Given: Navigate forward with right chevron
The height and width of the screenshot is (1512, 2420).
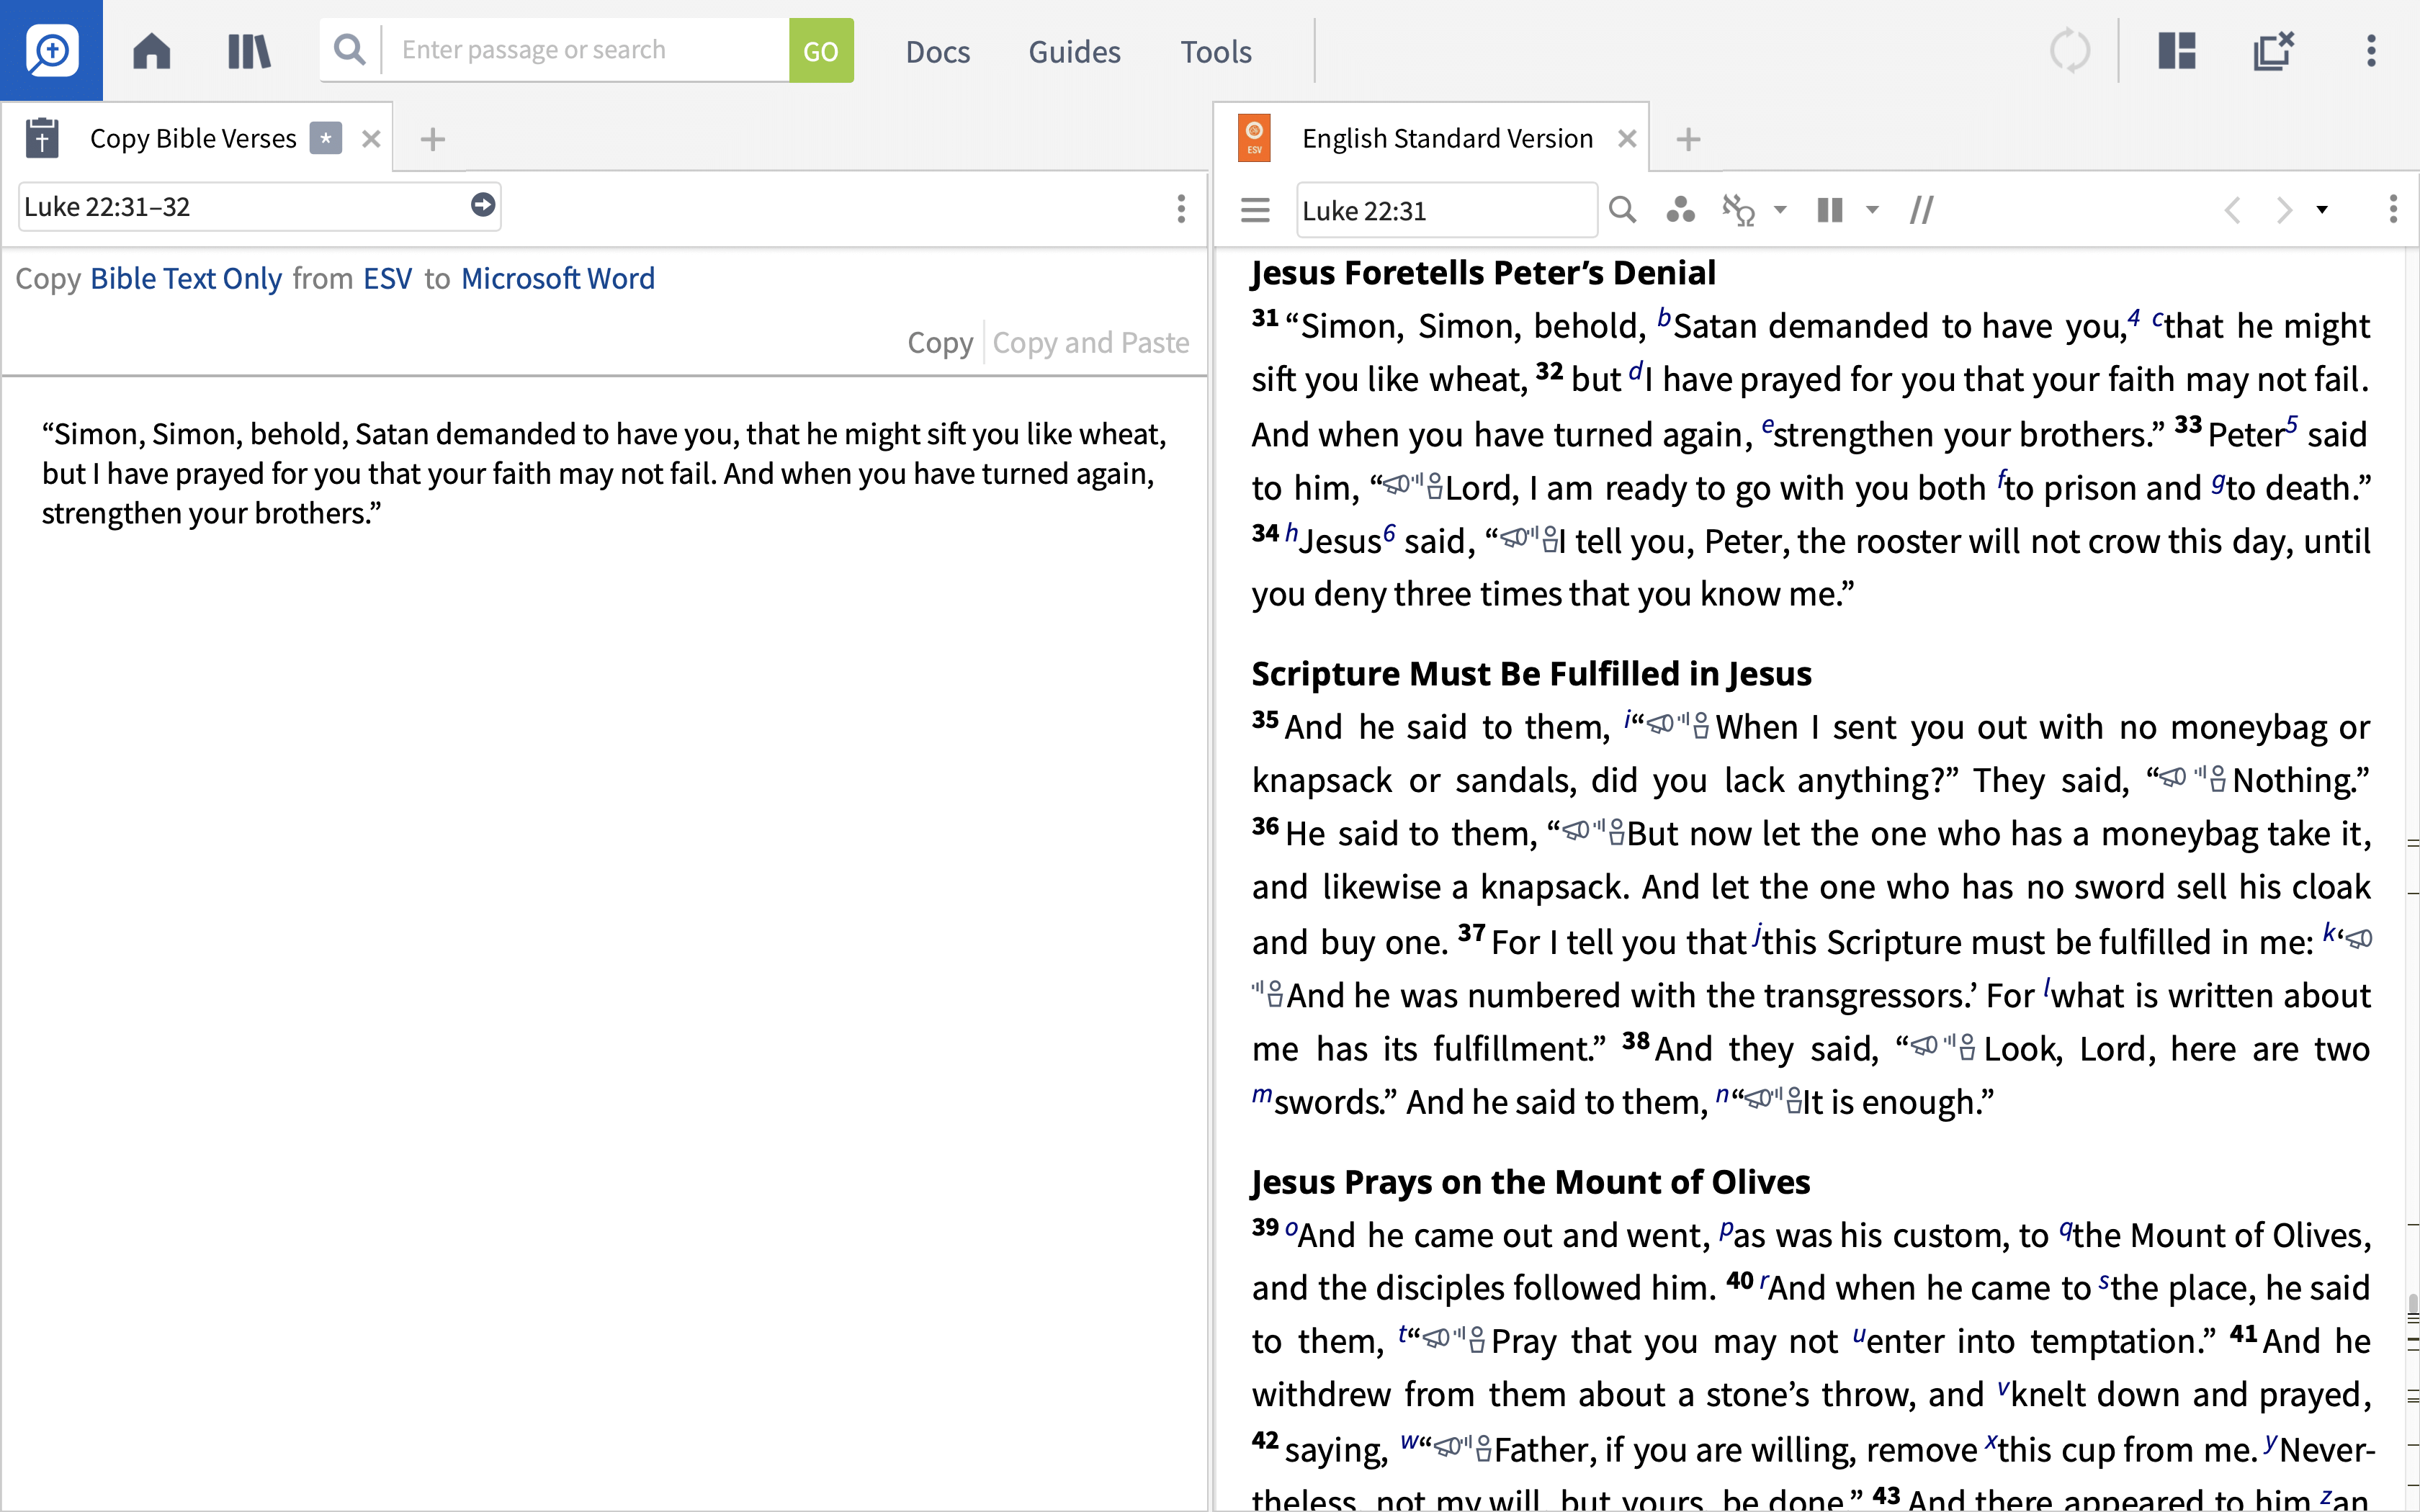Looking at the screenshot, I should coord(2284,210).
